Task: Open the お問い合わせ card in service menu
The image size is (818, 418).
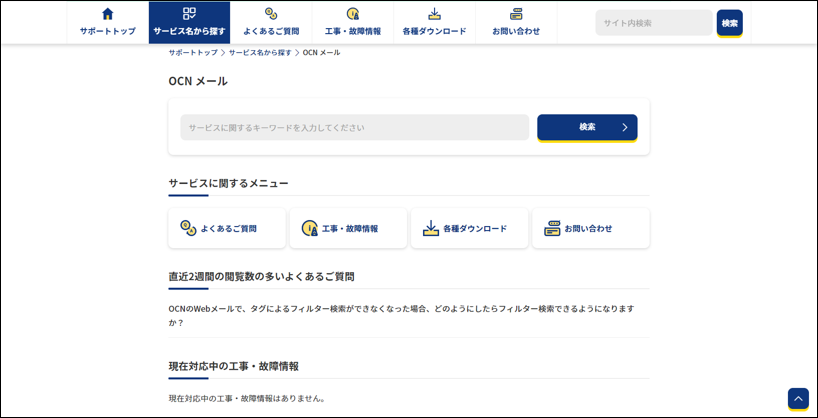Action: point(590,228)
